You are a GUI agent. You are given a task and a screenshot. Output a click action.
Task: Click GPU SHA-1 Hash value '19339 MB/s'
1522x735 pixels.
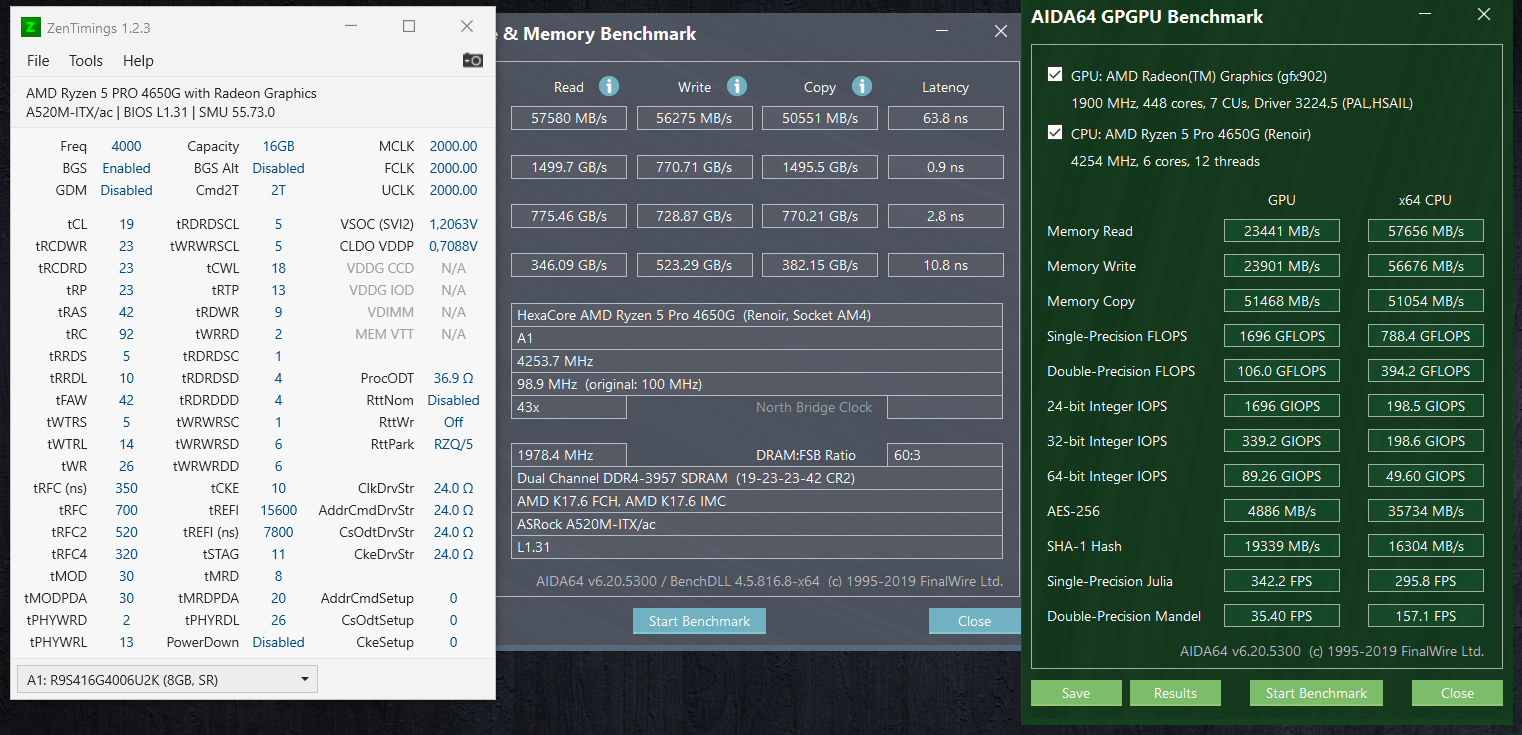coord(1282,546)
